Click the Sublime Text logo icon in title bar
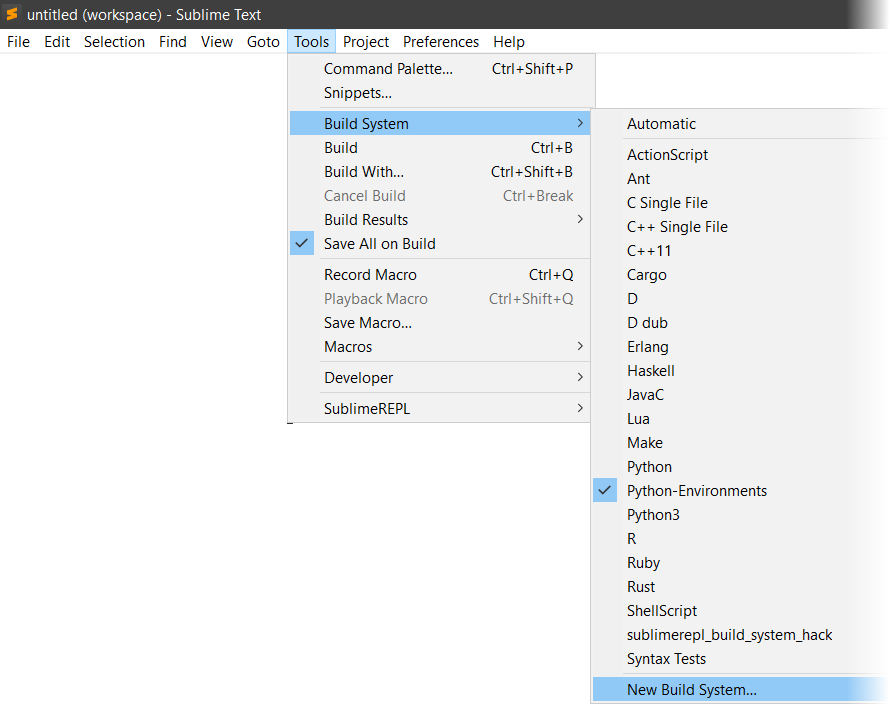Viewport: 891px width, 704px height. pyautogui.click(x=13, y=14)
